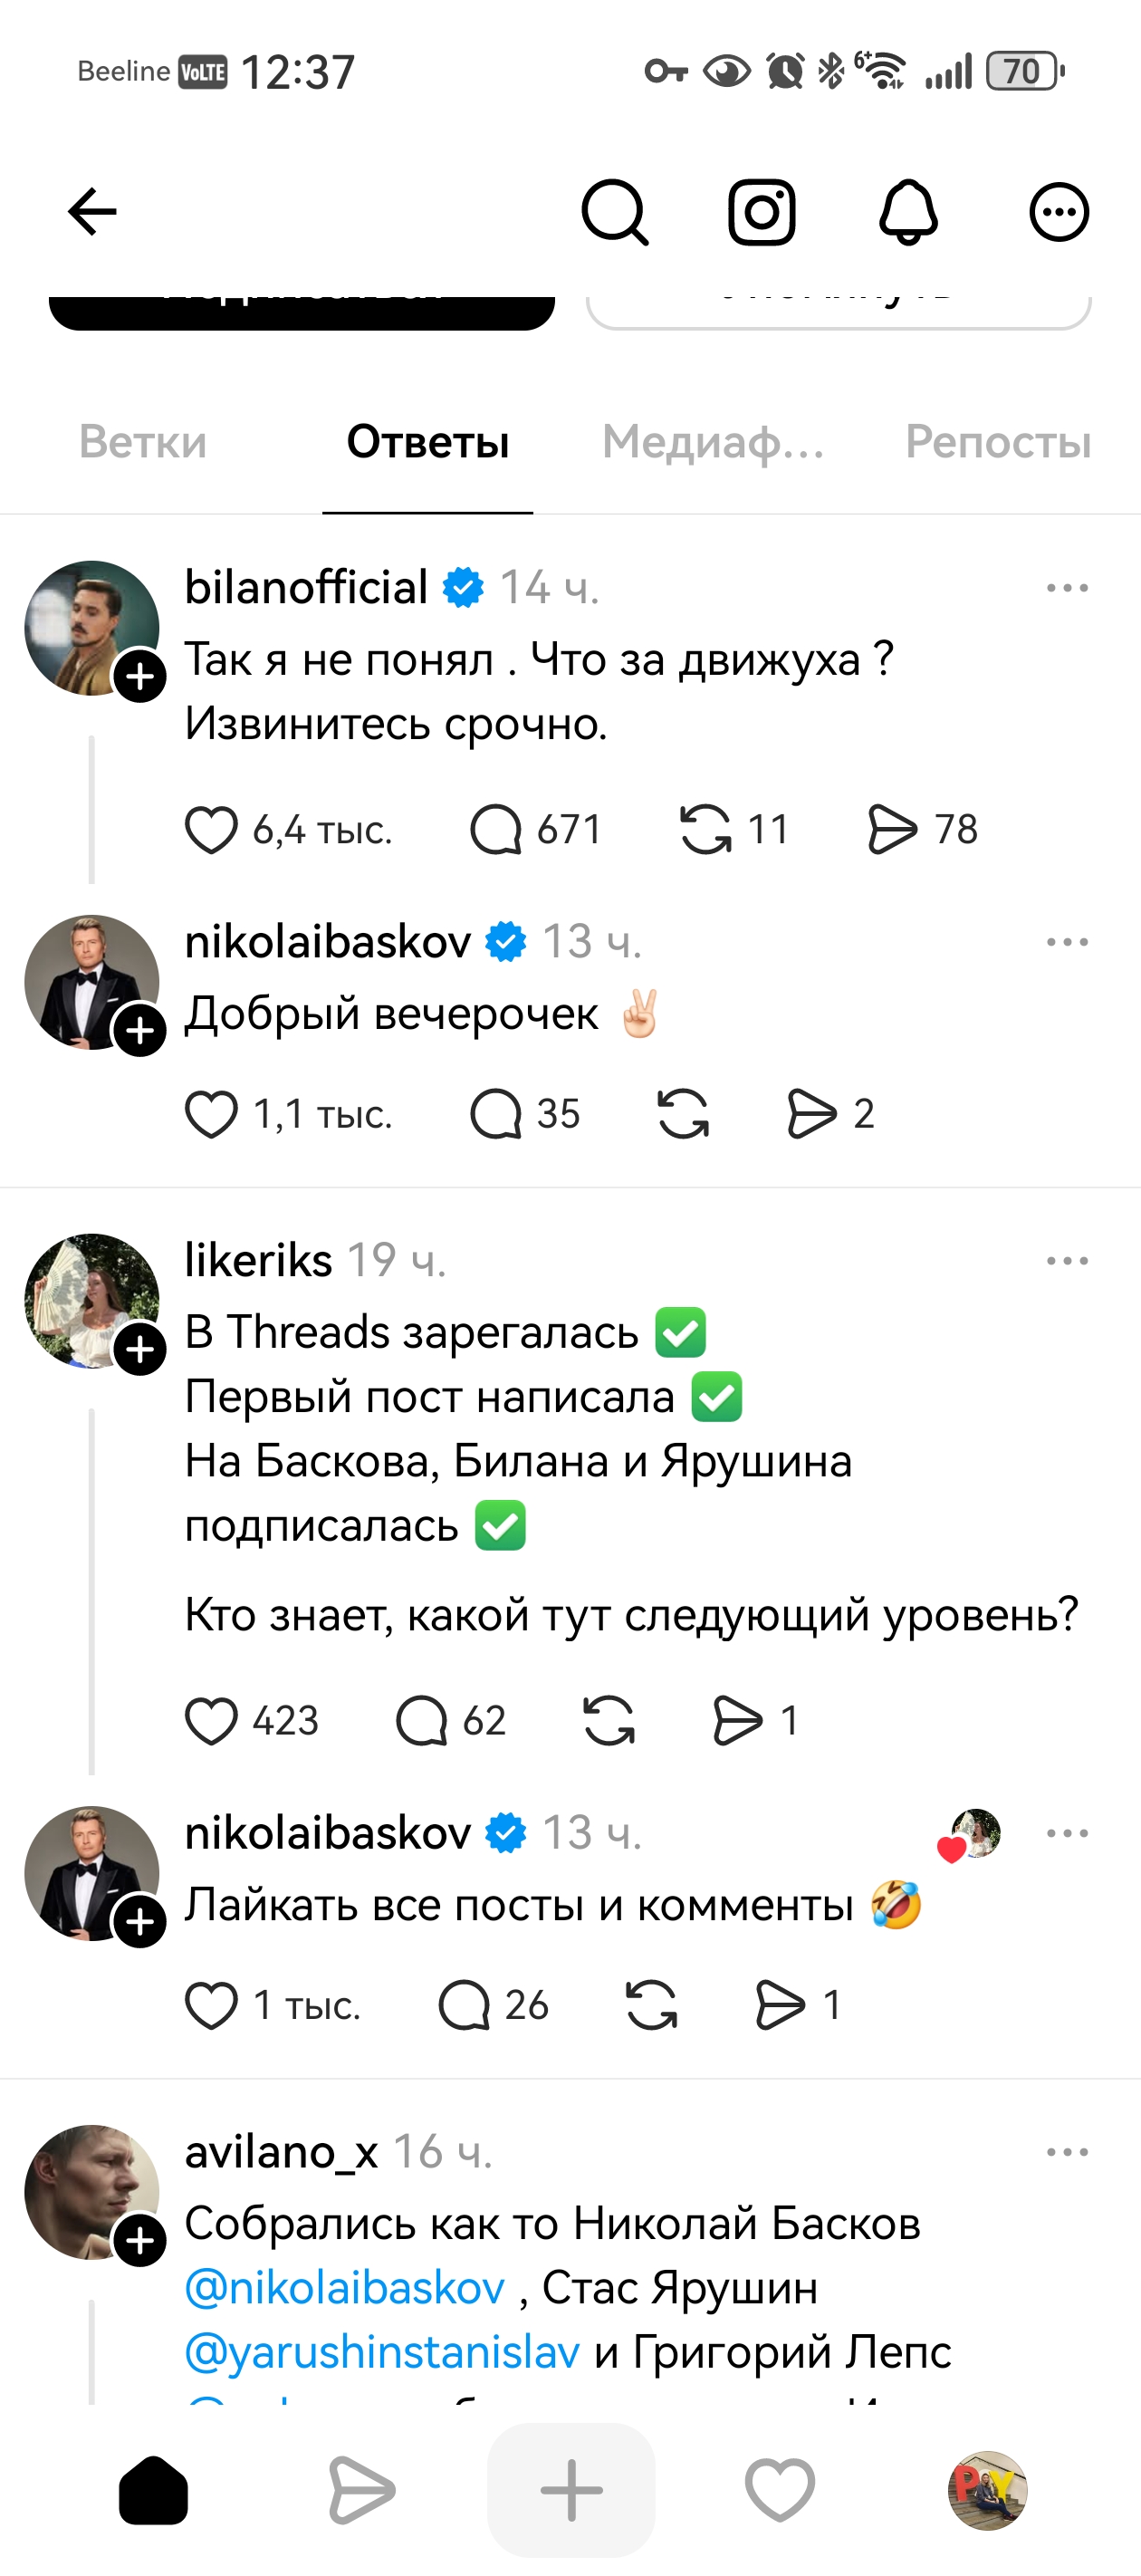The width and height of the screenshot is (1141, 2576).
Task: Like bilanofficial's comment via the heart icon
Action: [x=212, y=827]
